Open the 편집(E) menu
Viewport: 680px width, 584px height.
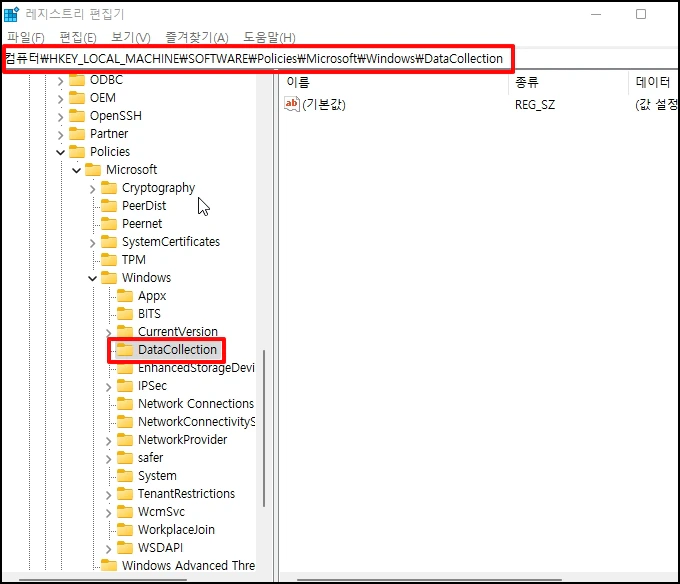pos(78,37)
